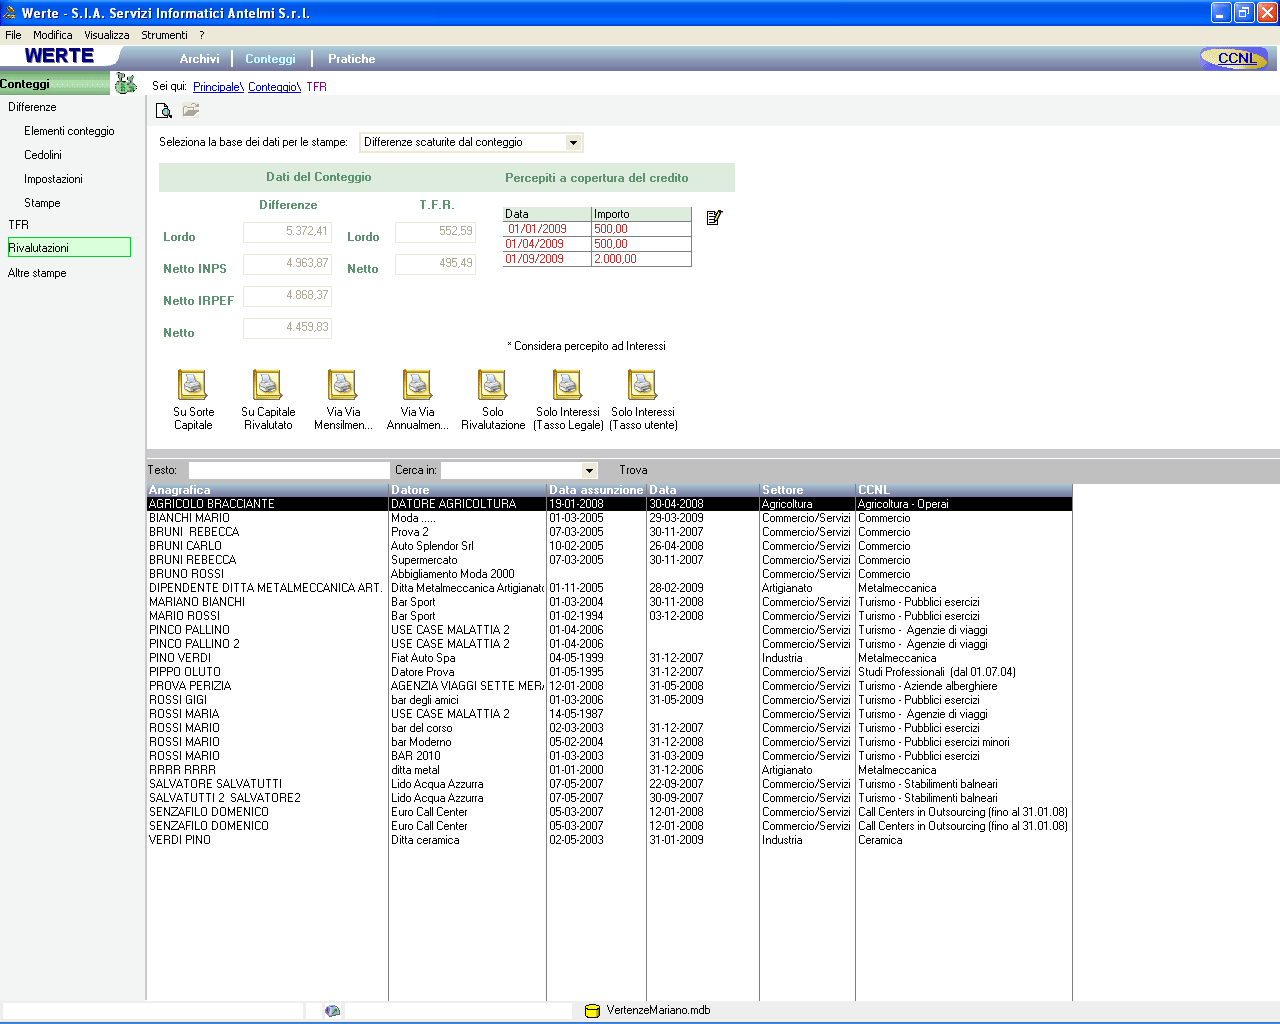Viewport: 1280px width, 1024px height.
Task: Sort by the CCNL column header
Action: 964,490
